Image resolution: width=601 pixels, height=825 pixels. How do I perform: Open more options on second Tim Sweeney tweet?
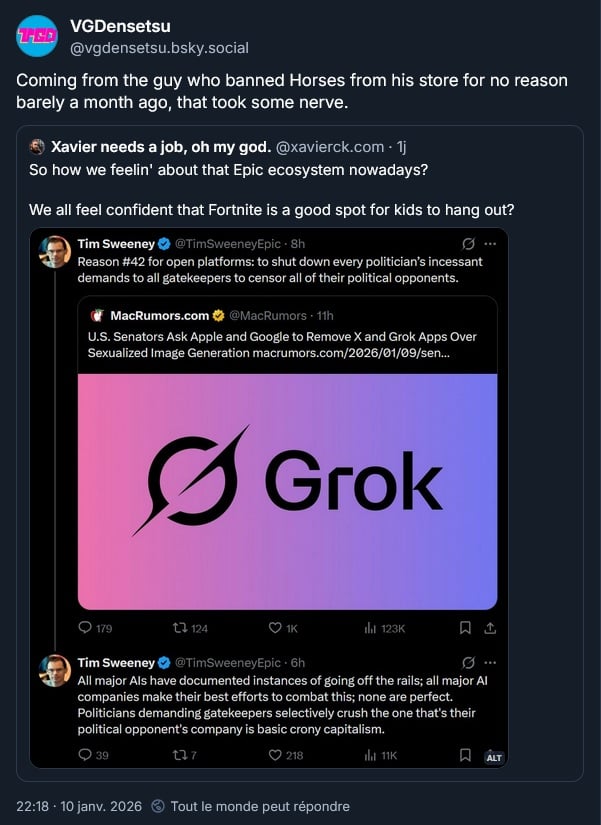(x=490, y=662)
